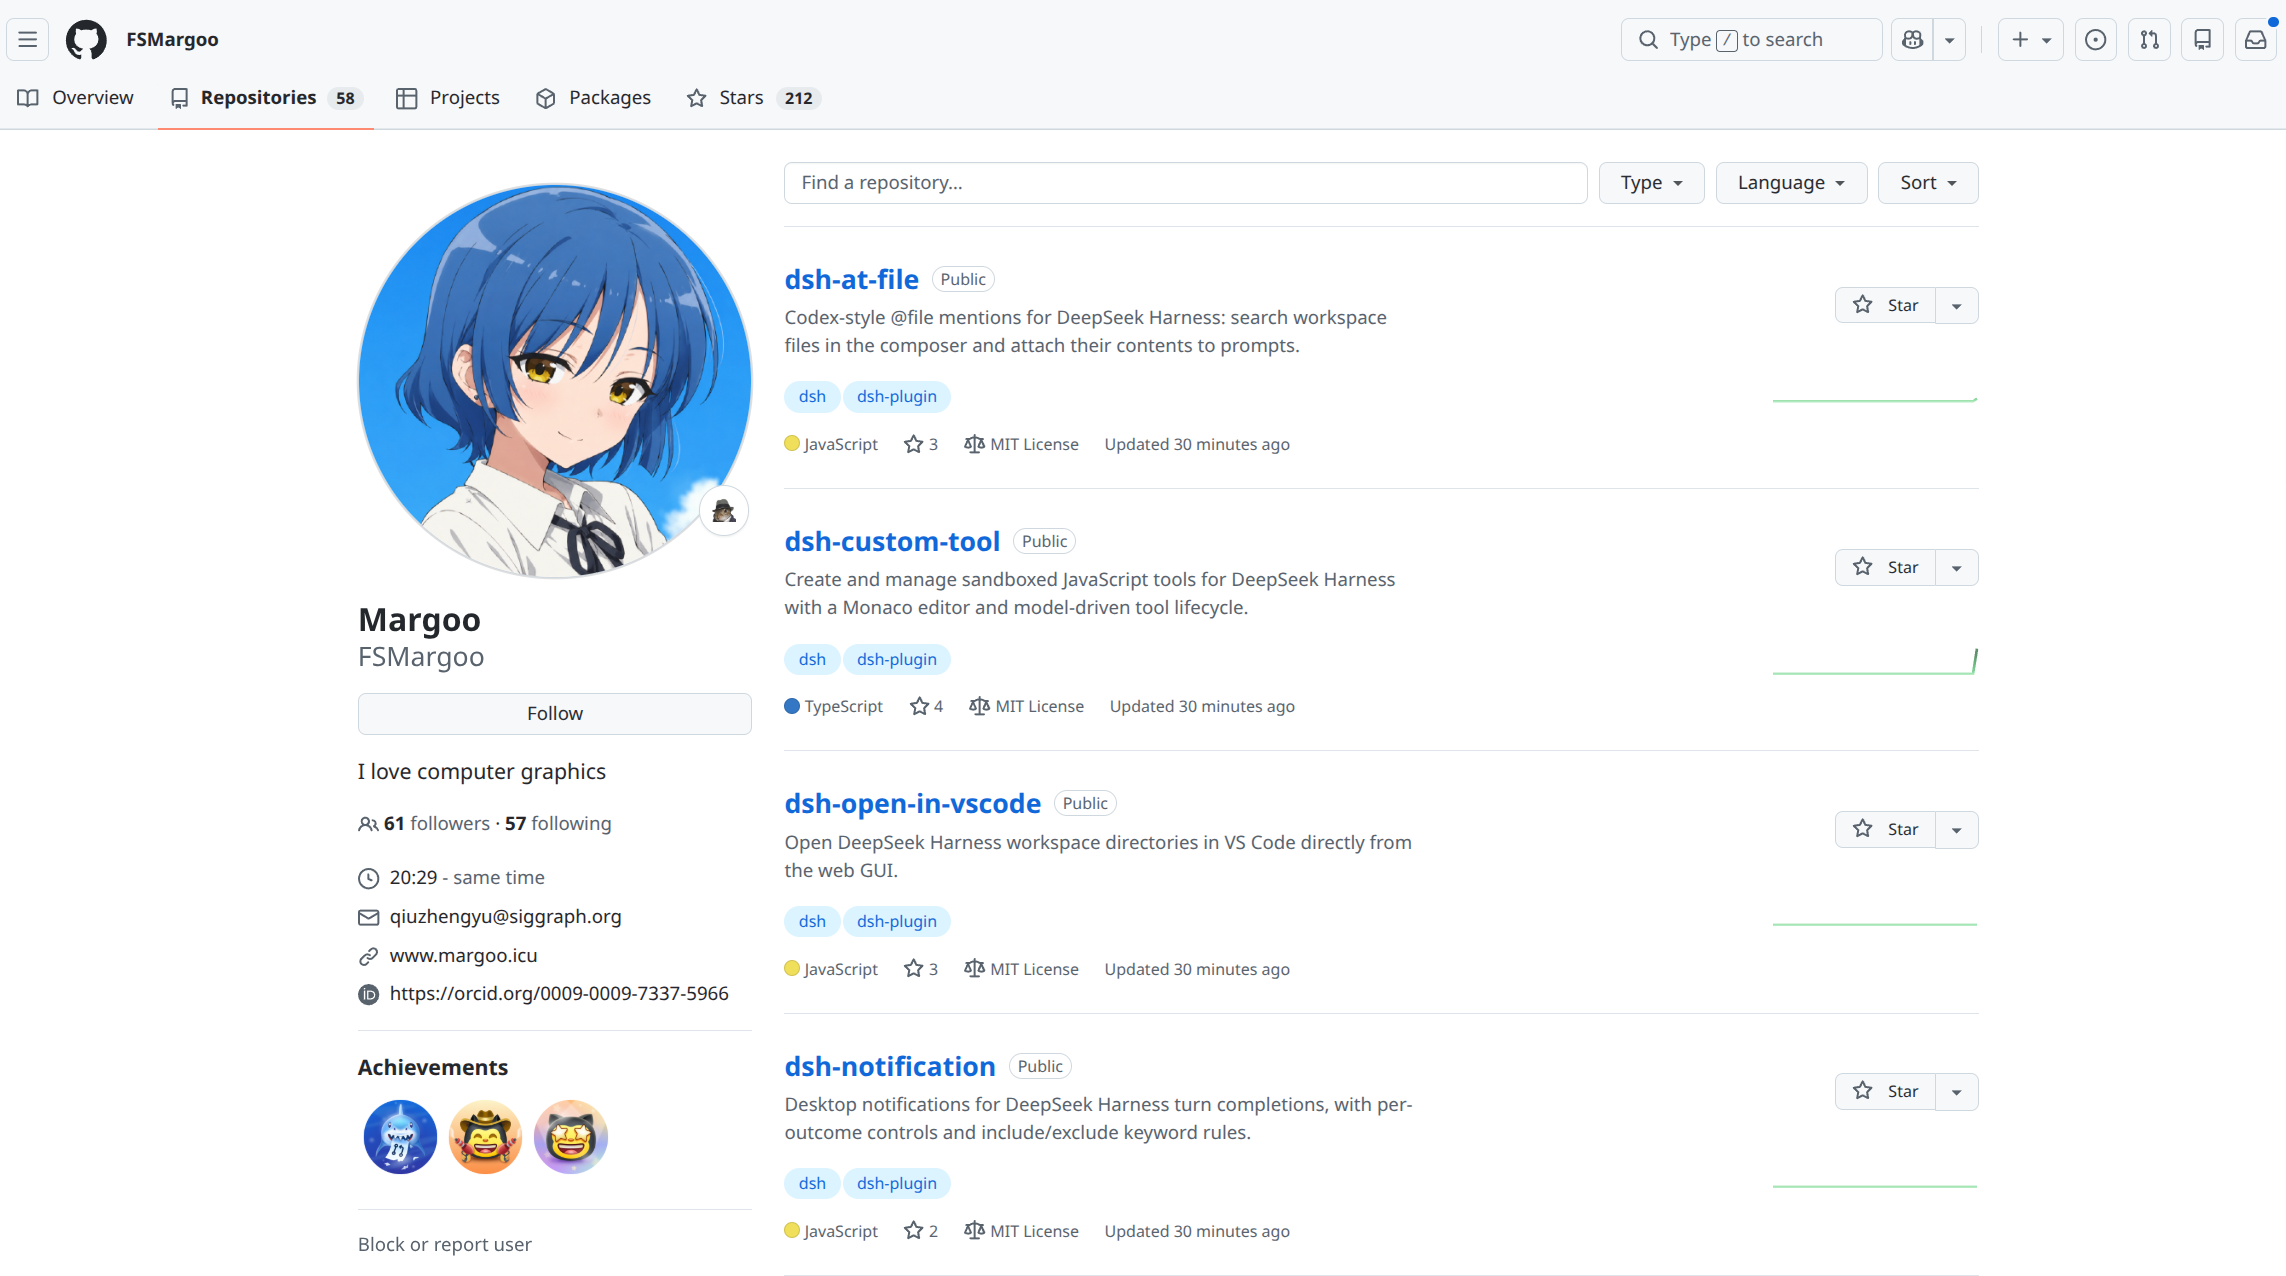Open the create new plus menu
The height and width of the screenshot is (1276, 2286).
(2030, 40)
